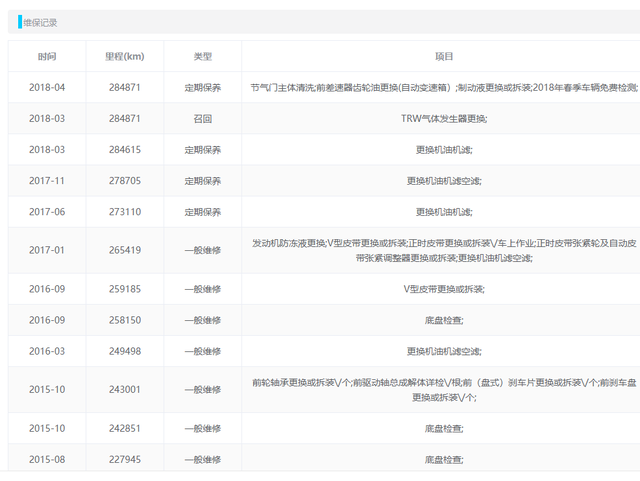Click the 前轮轴承更换 item description
This screenshot has height=481, width=640.
(444, 389)
